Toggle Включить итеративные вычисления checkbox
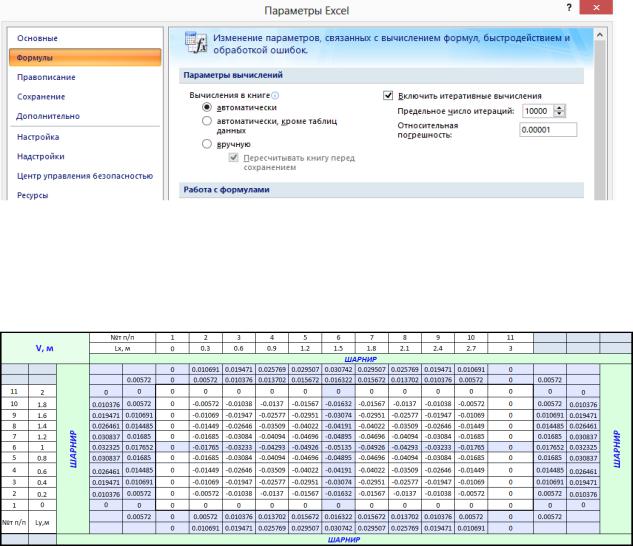Screen dimensions: 633x546 [390, 95]
